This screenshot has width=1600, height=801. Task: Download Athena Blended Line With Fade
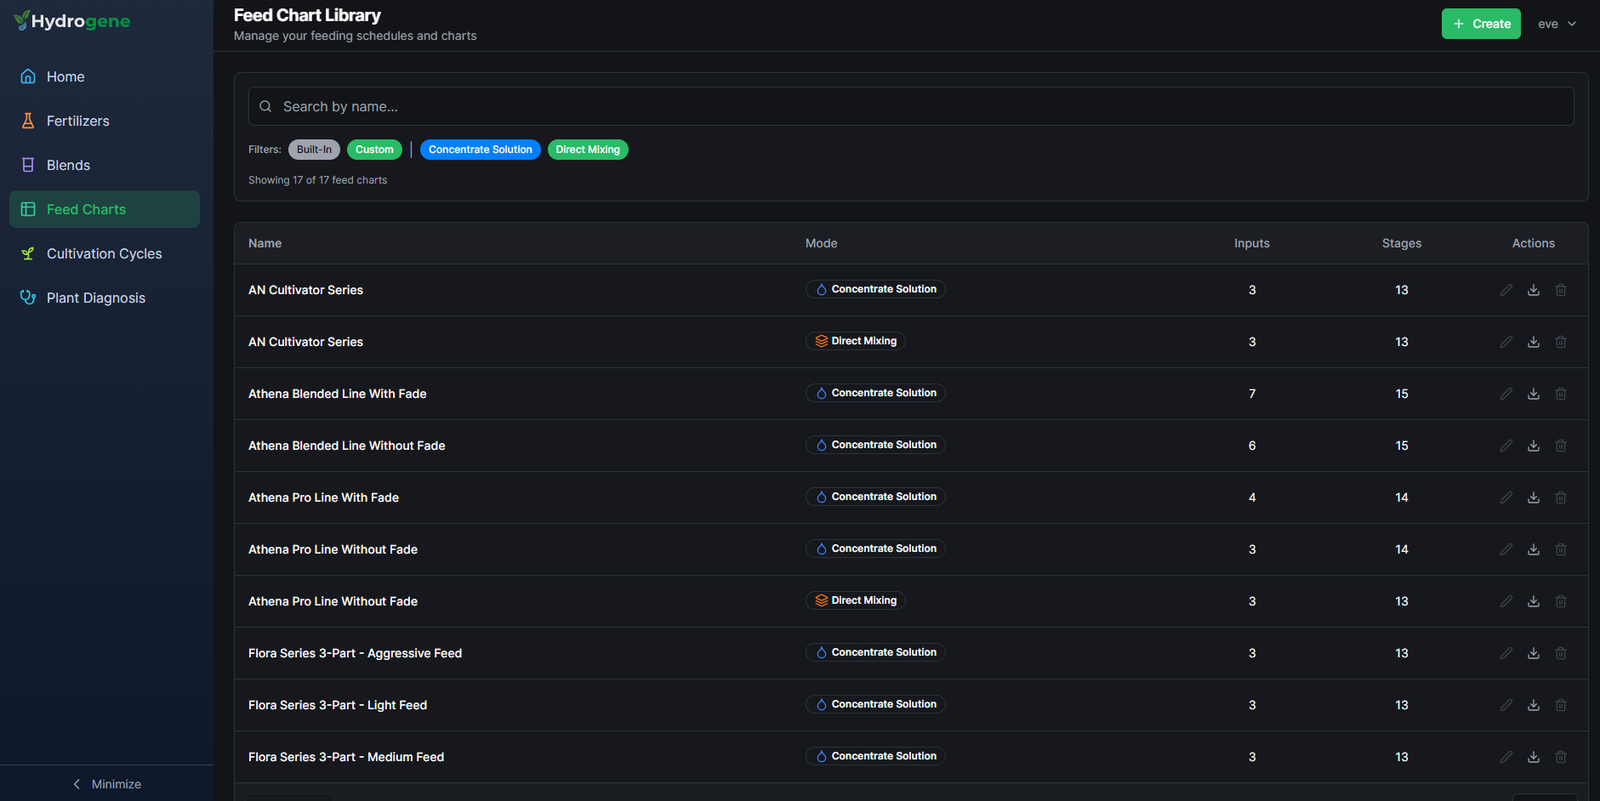(x=1533, y=394)
